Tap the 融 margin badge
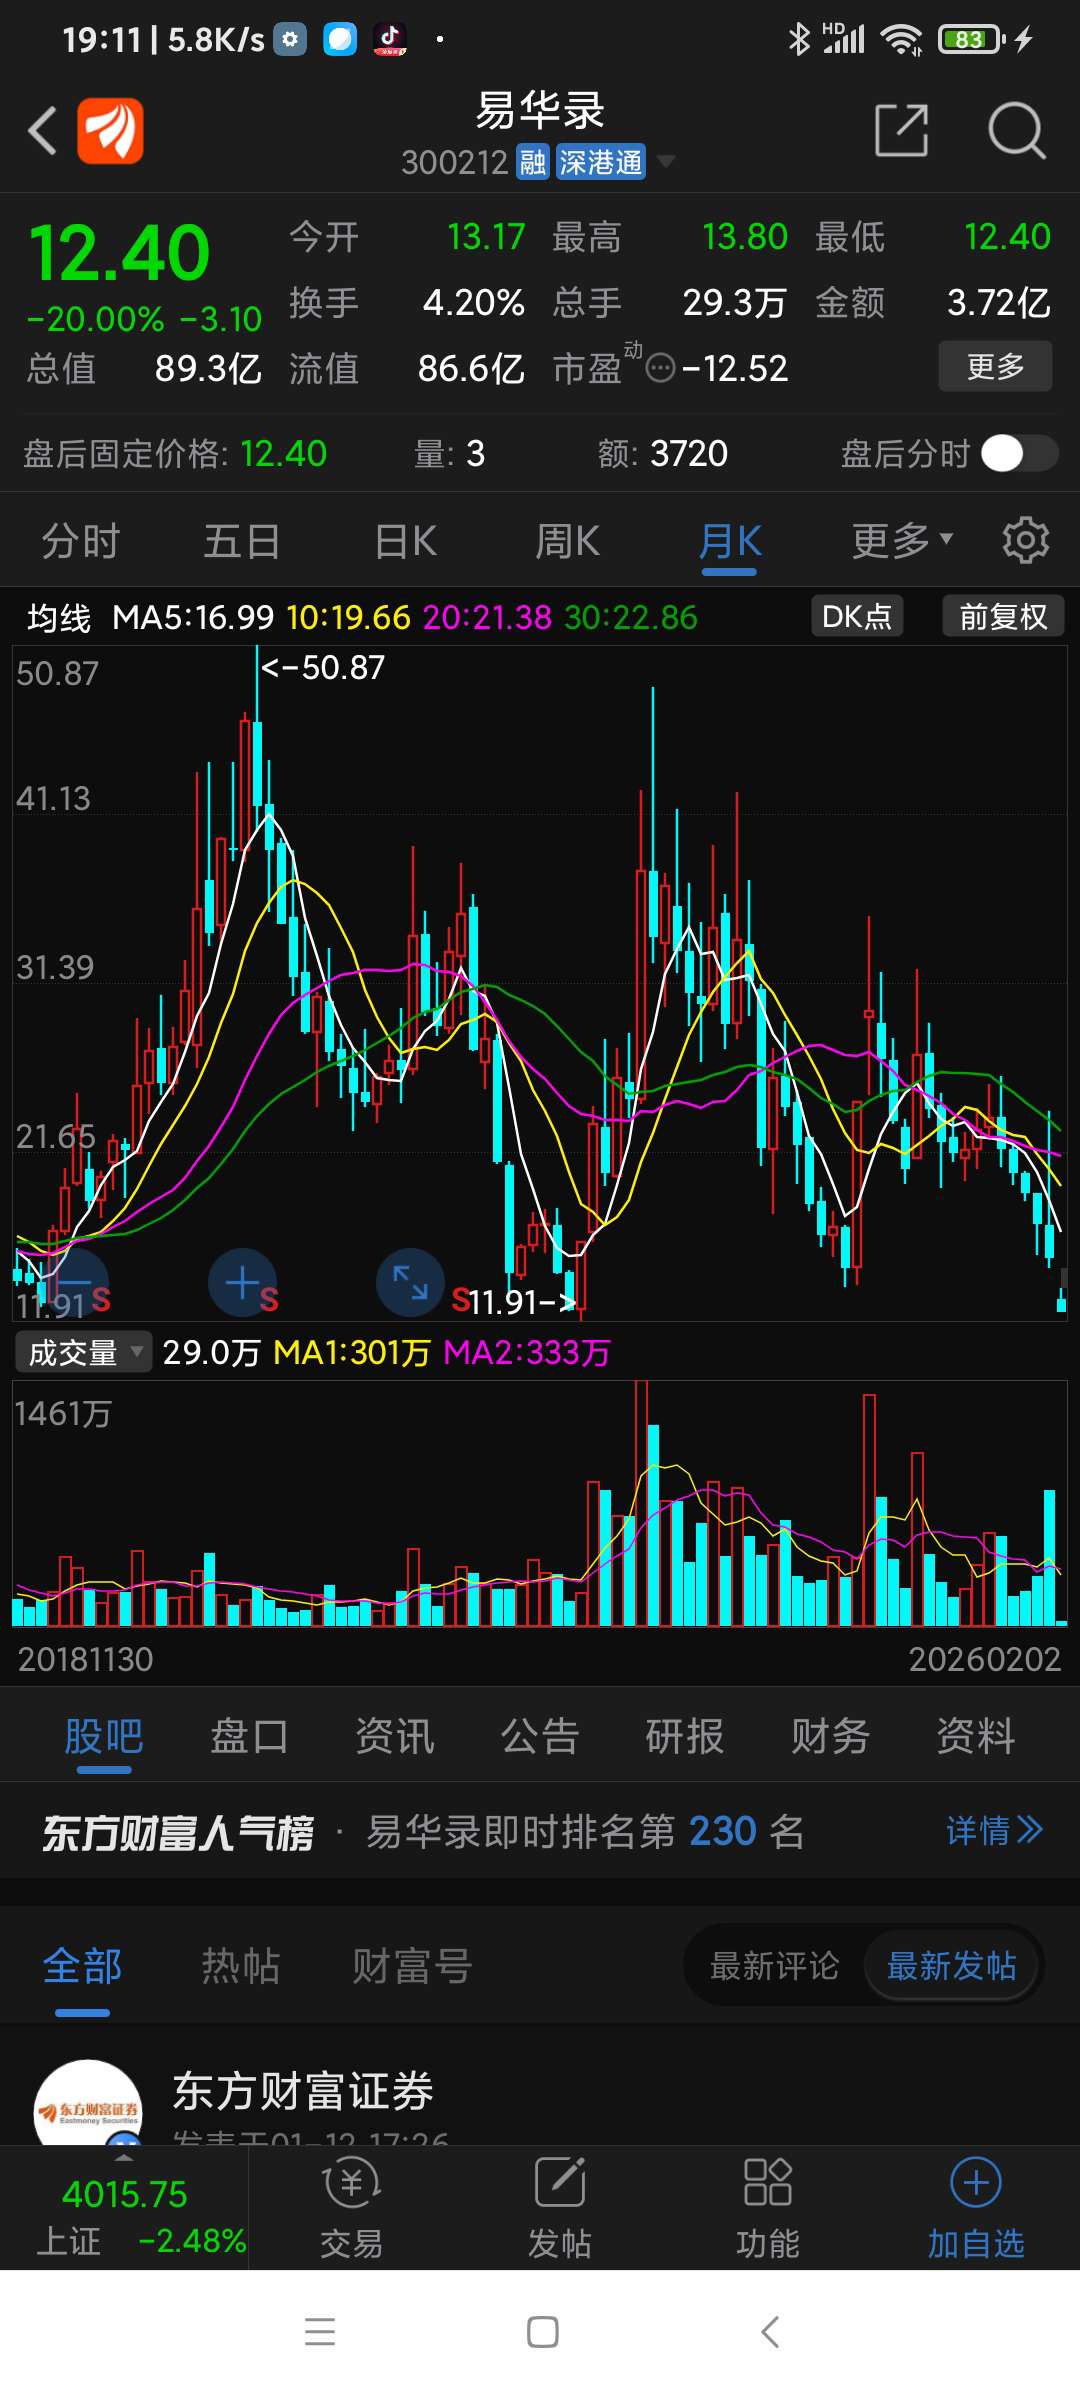This screenshot has height=2400, width=1080. click(533, 162)
